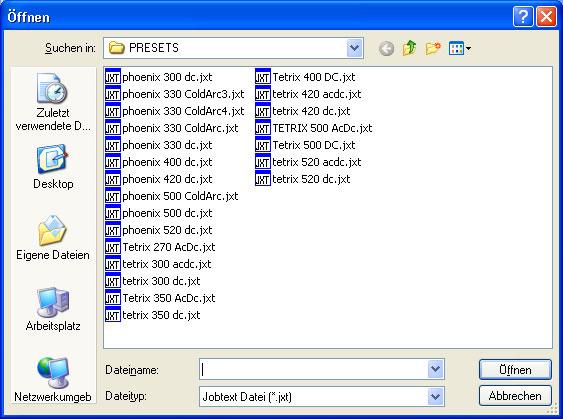Select JXT icon of phoenix 520 dc.jxt

point(112,230)
